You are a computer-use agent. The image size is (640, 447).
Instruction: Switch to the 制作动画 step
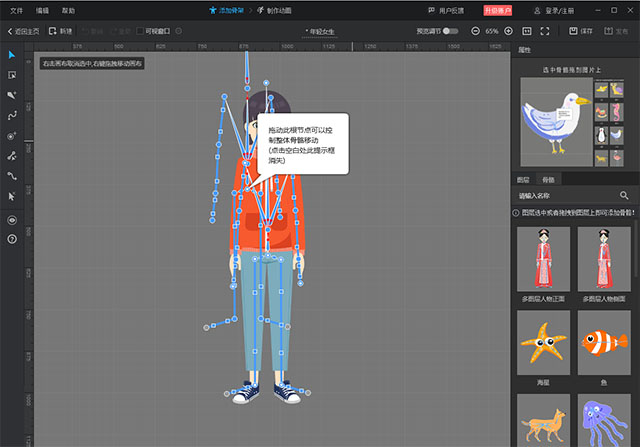pos(278,9)
